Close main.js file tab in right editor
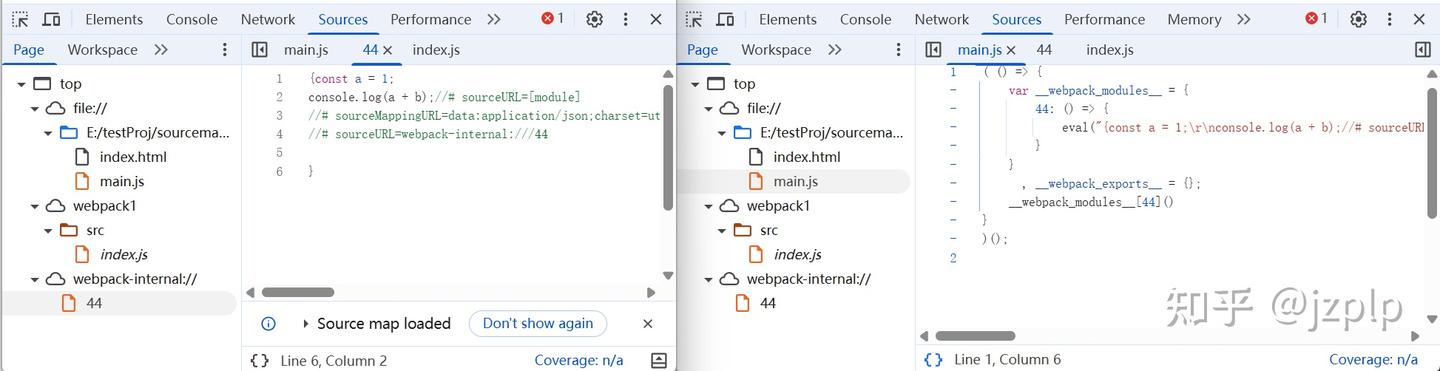 (x=1011, y=50)
